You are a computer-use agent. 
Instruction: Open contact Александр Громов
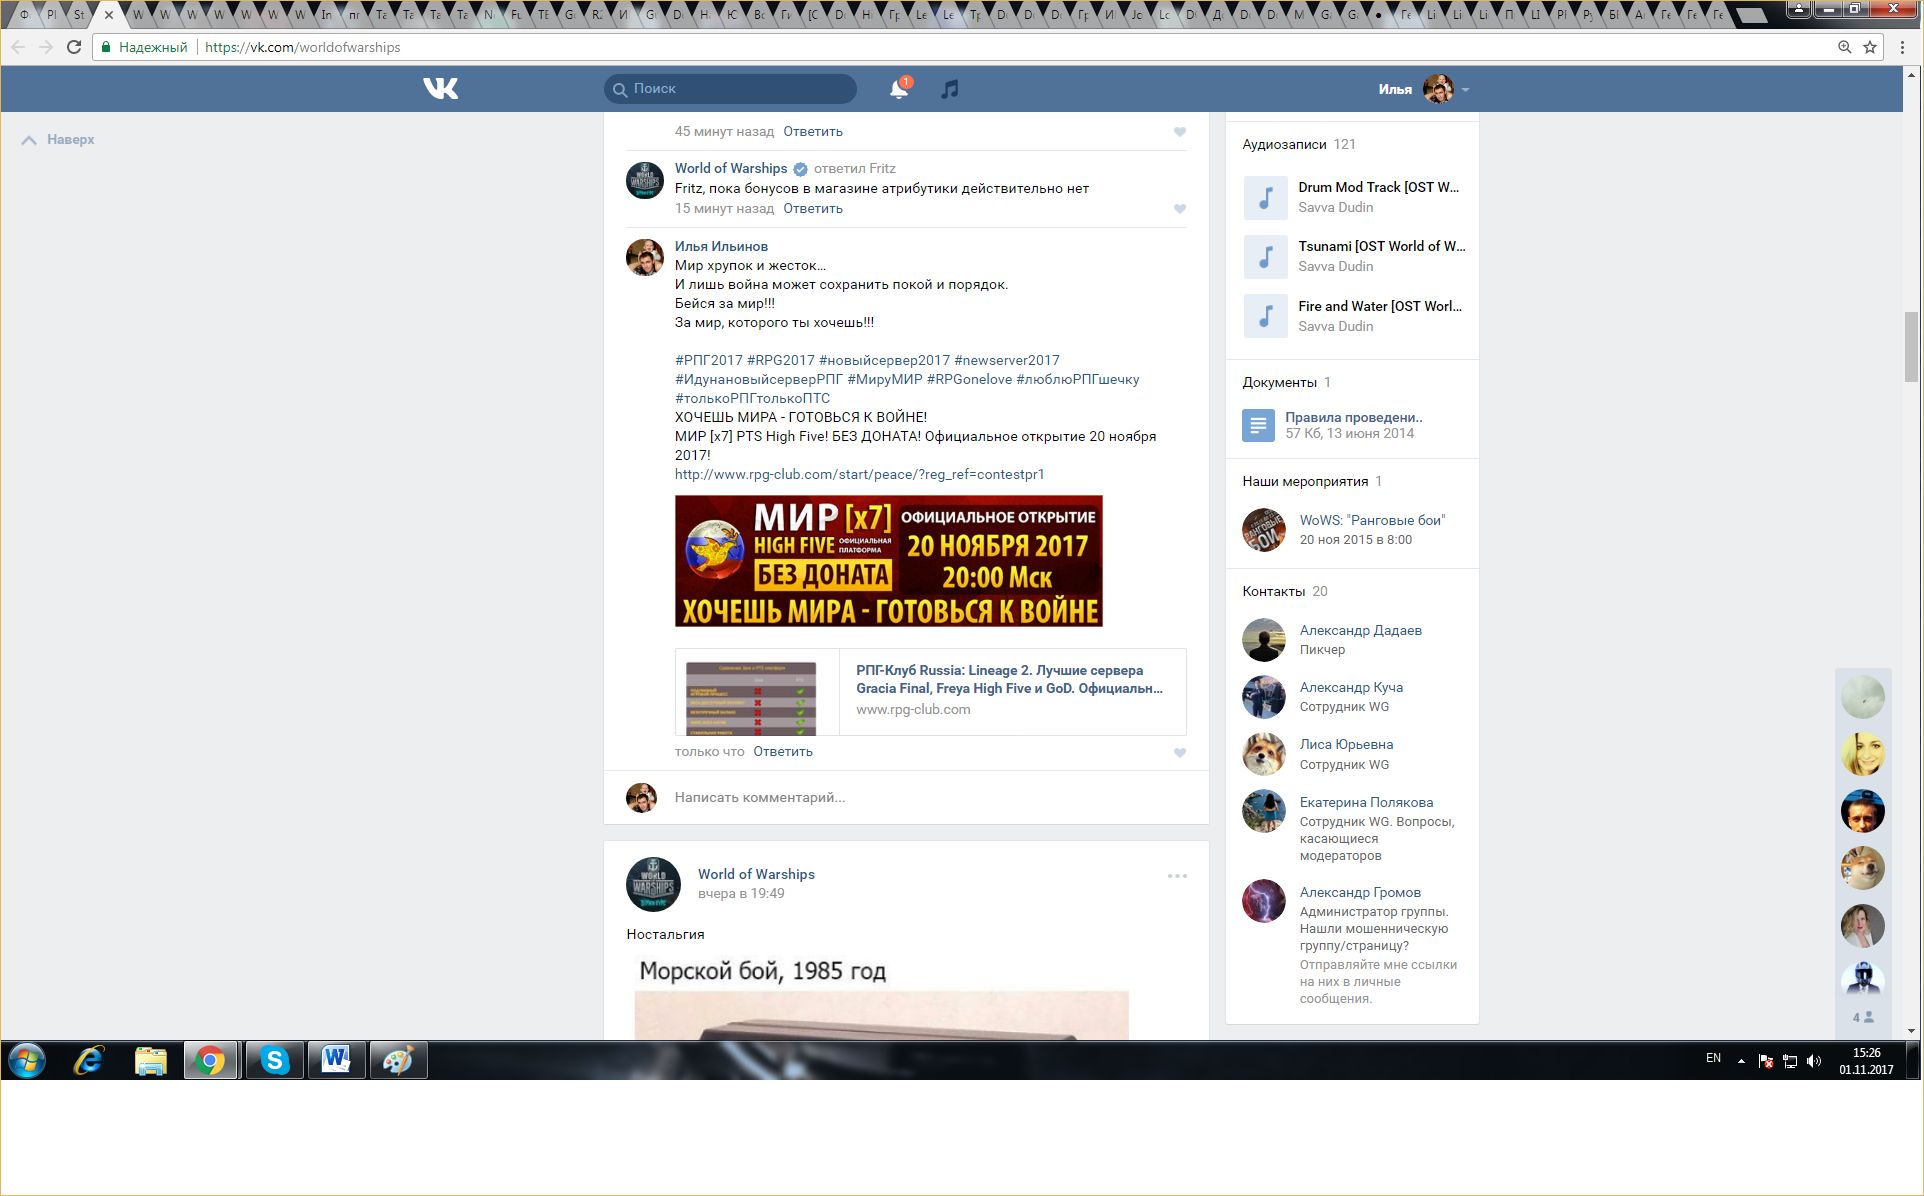(1360, 892)
